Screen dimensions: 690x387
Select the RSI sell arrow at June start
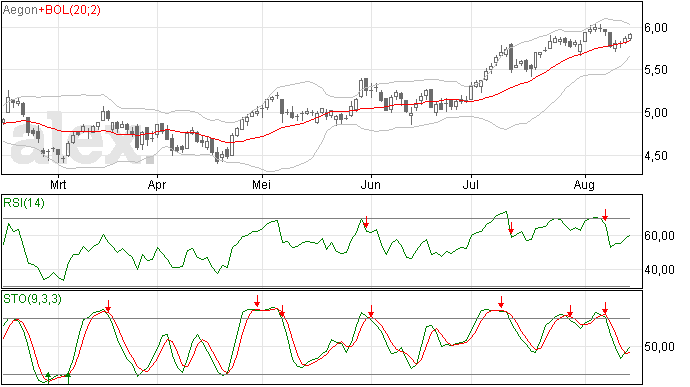(x=366, y=222)
